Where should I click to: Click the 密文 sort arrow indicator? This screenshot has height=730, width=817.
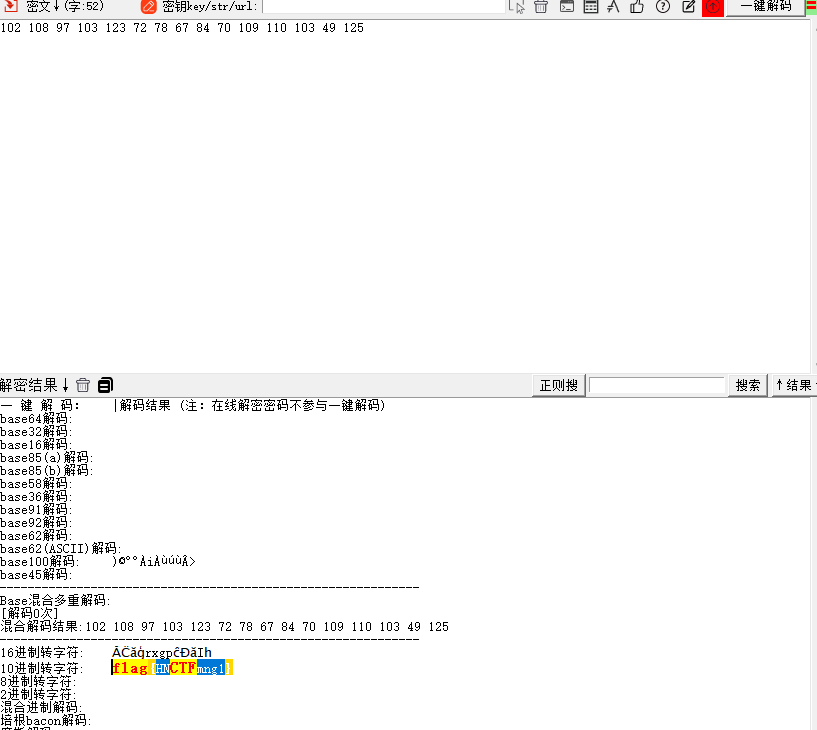(55, 7)
